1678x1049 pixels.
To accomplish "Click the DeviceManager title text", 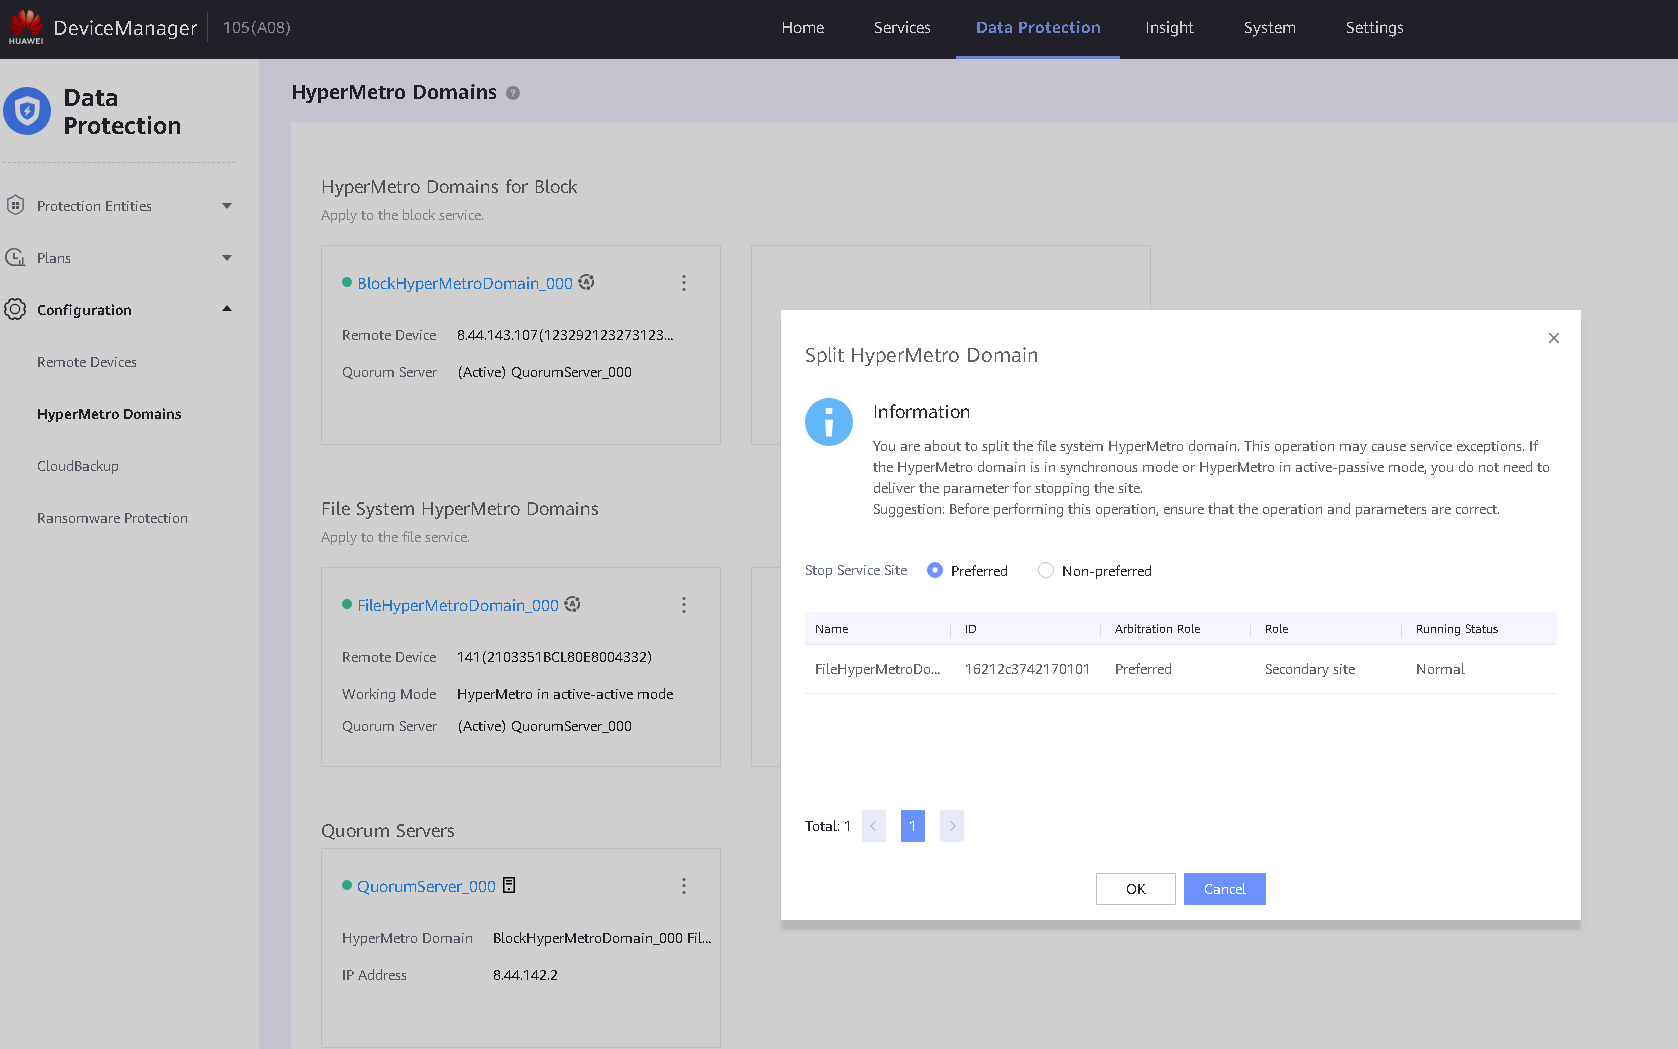I will point(125,28).
